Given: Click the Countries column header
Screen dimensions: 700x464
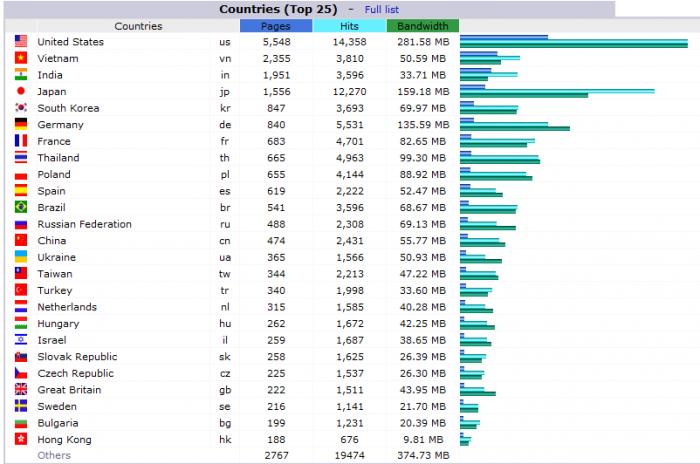Looking at the screenshot, I should tap(138, 26).
